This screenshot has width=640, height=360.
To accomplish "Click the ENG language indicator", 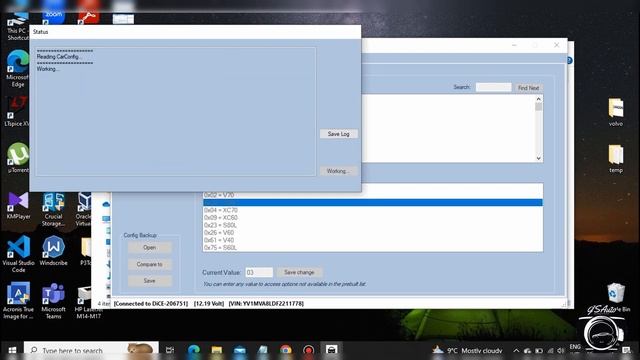I will (575, 347).
